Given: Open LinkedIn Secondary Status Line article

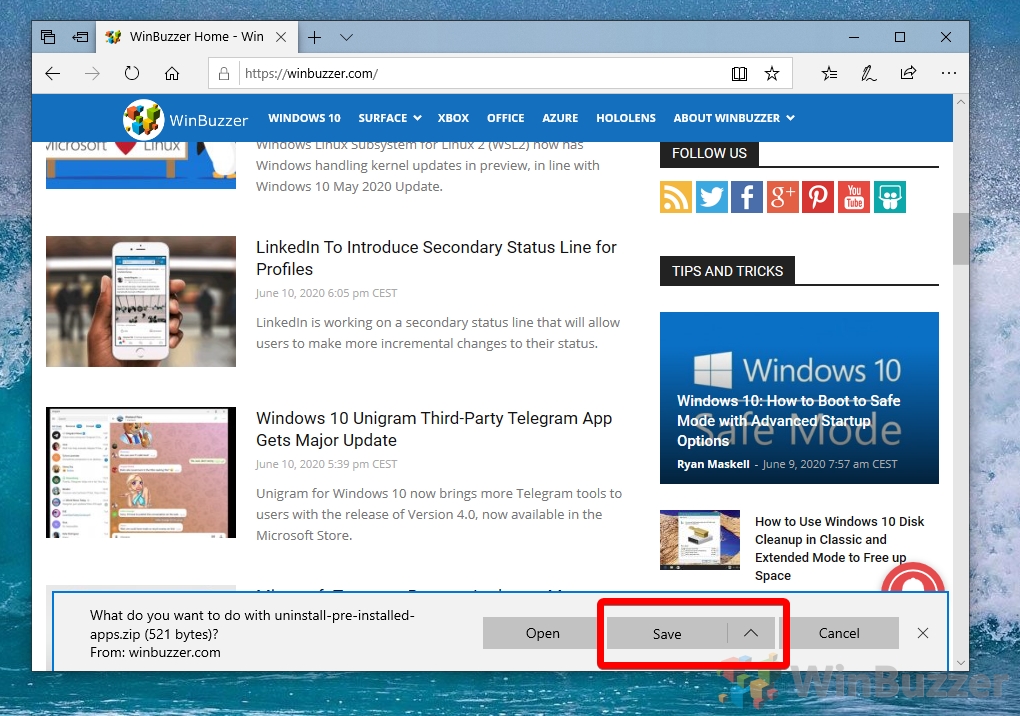Looking at the screenshot, I should click(x=436, y=258).
